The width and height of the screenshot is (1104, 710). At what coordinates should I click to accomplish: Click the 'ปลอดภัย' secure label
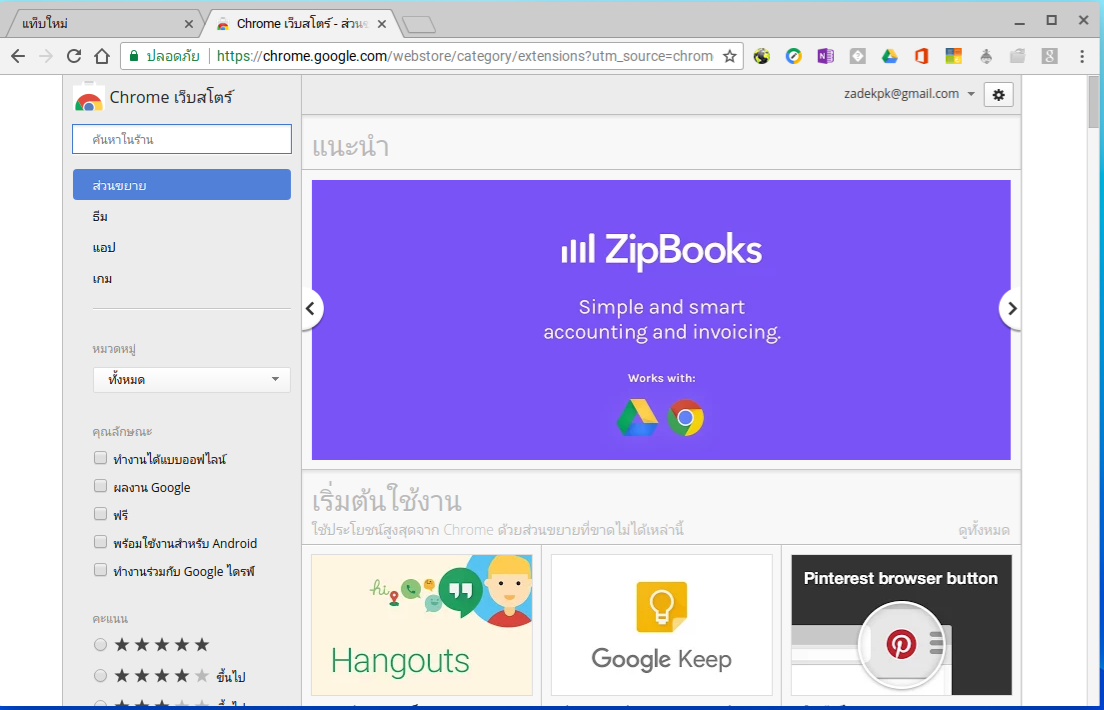coord(173,56)
